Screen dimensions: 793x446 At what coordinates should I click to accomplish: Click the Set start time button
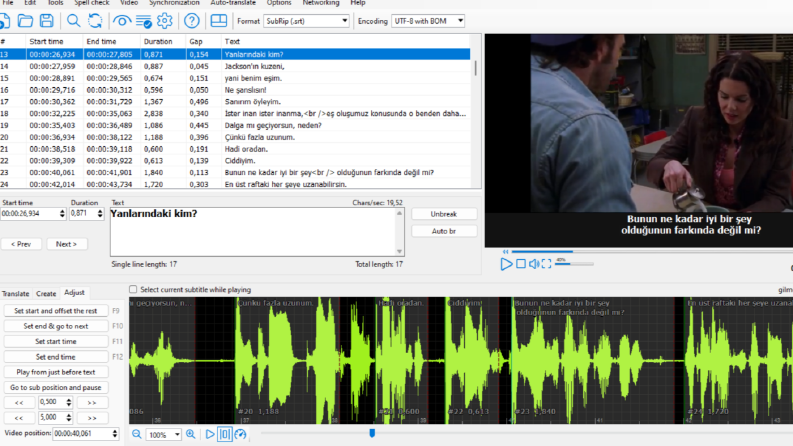point(56,341)
